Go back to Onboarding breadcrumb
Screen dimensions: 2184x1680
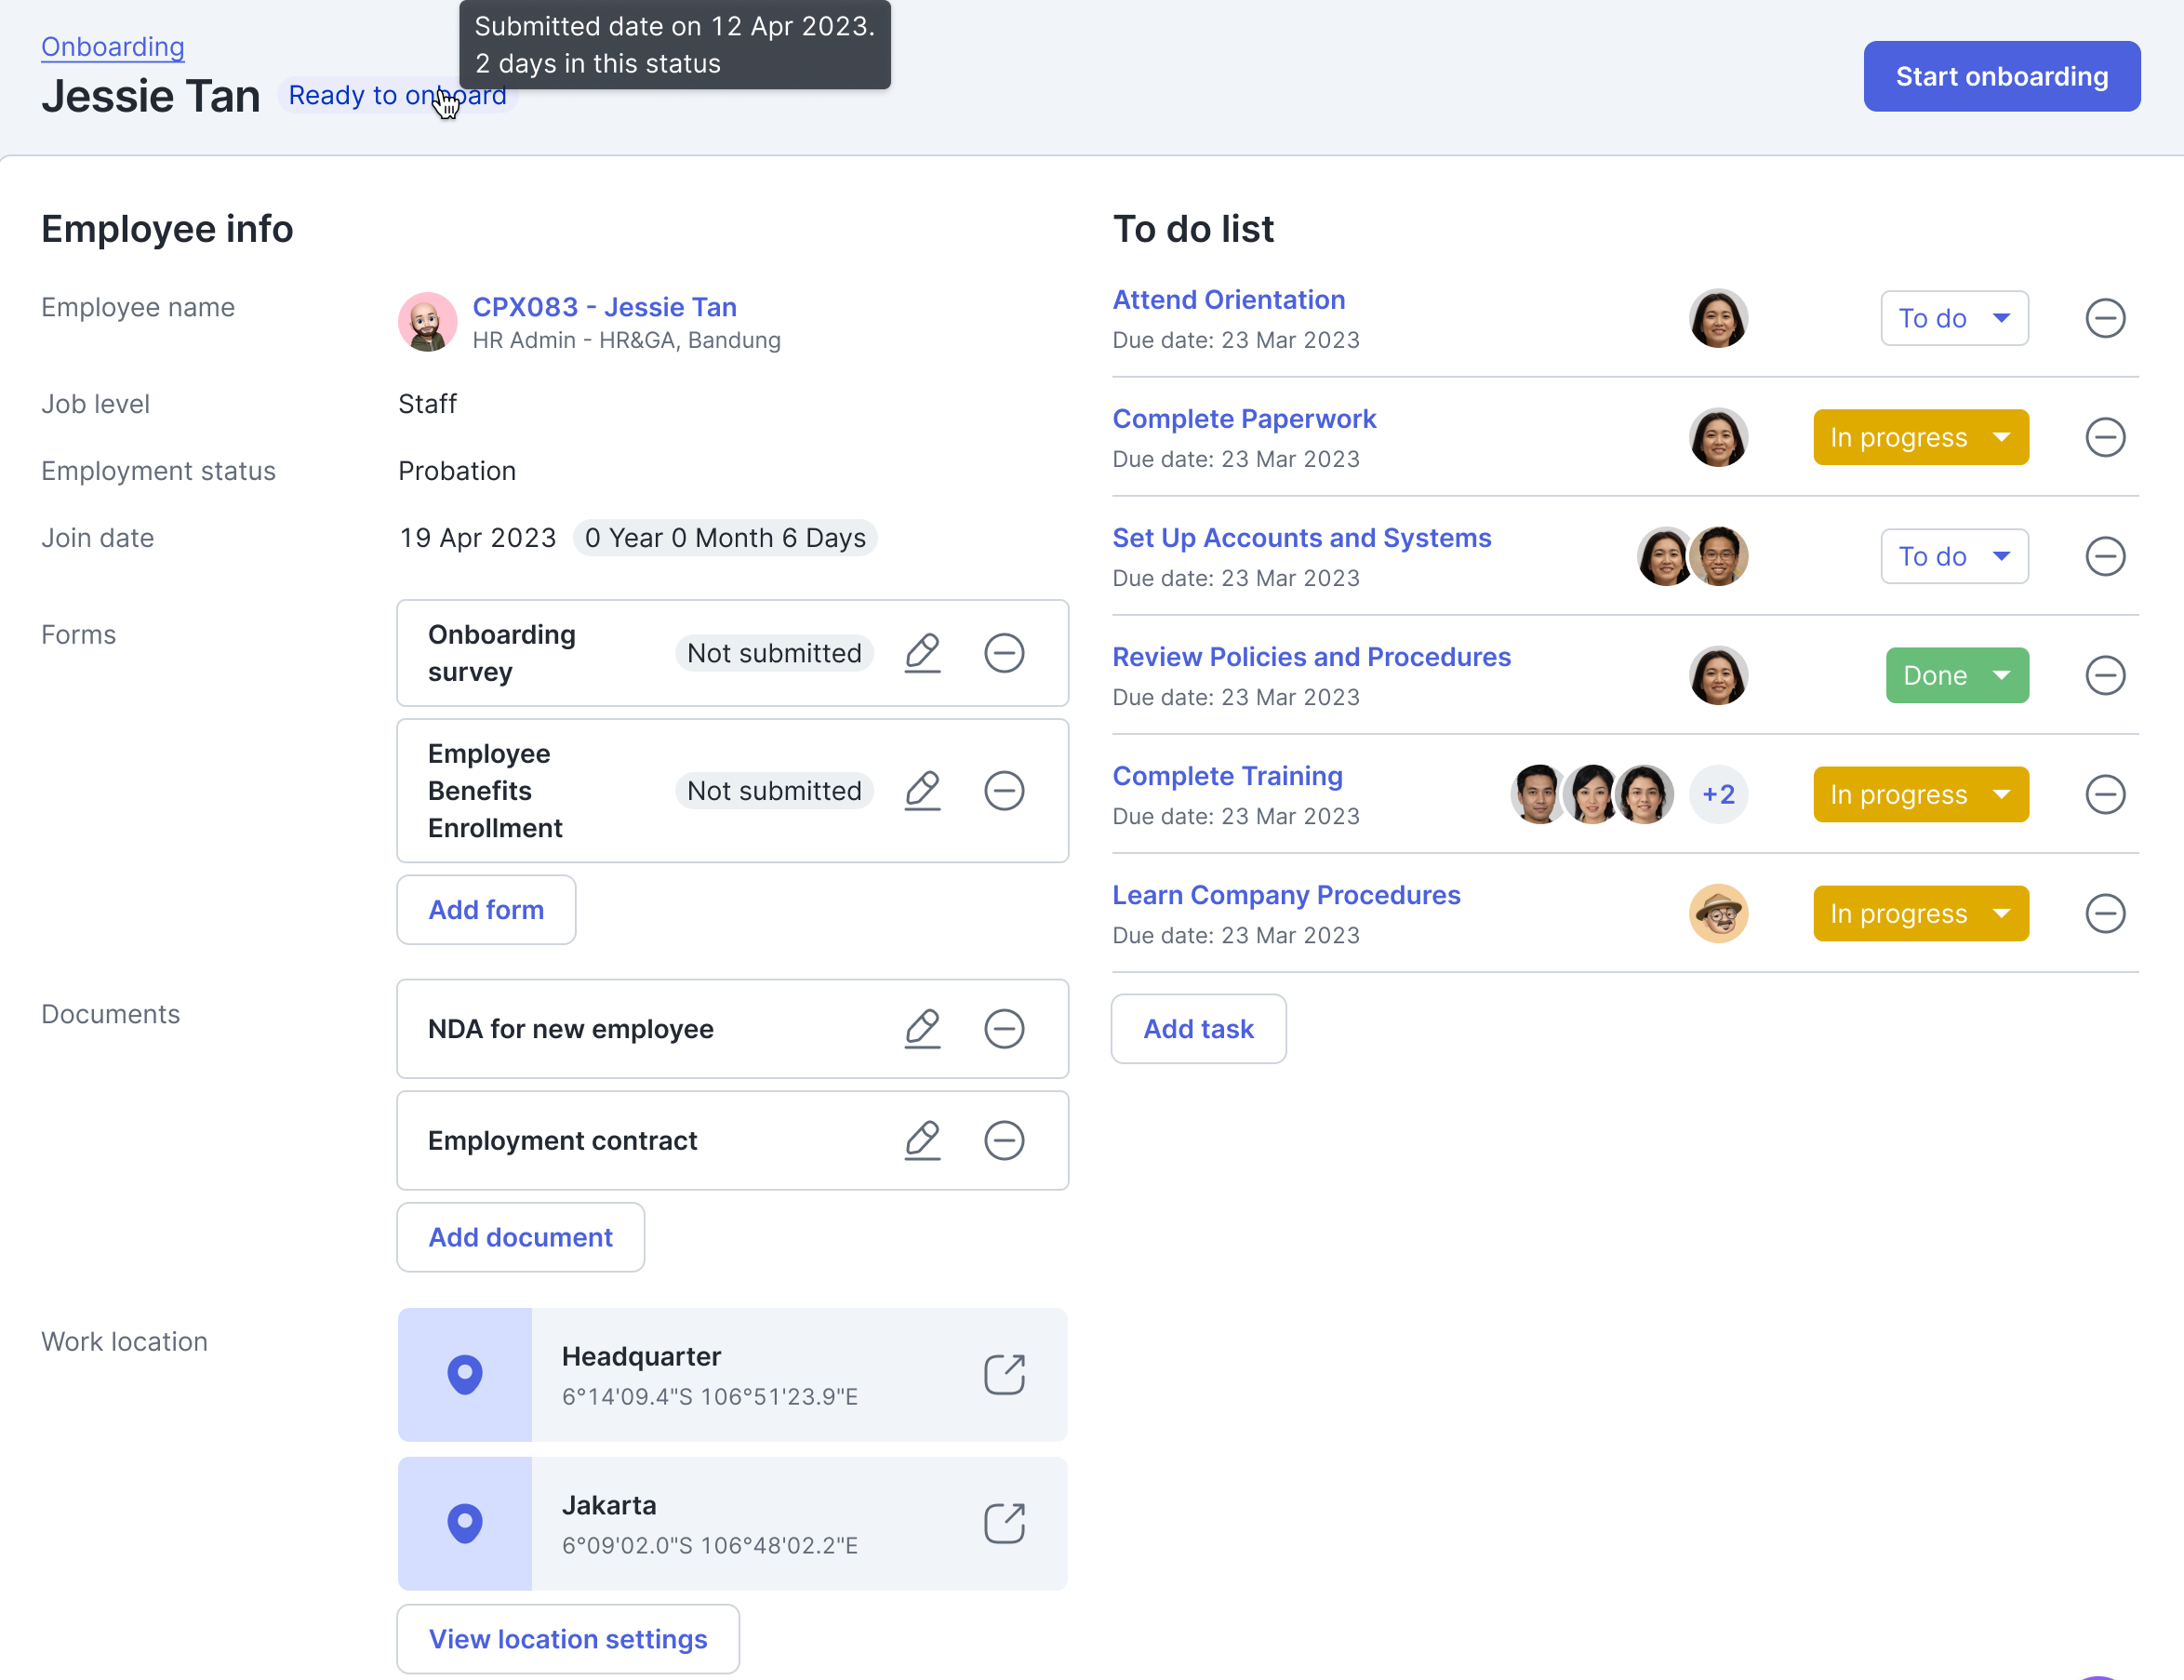113,47
